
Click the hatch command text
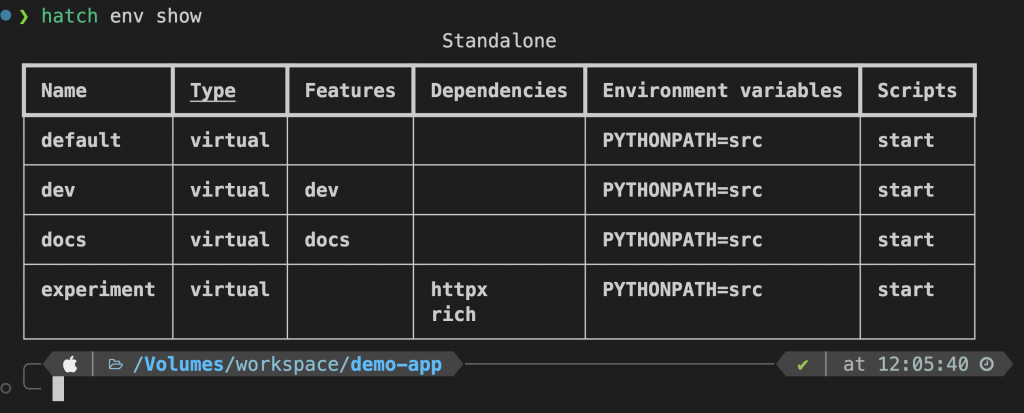tap(70, 17)
